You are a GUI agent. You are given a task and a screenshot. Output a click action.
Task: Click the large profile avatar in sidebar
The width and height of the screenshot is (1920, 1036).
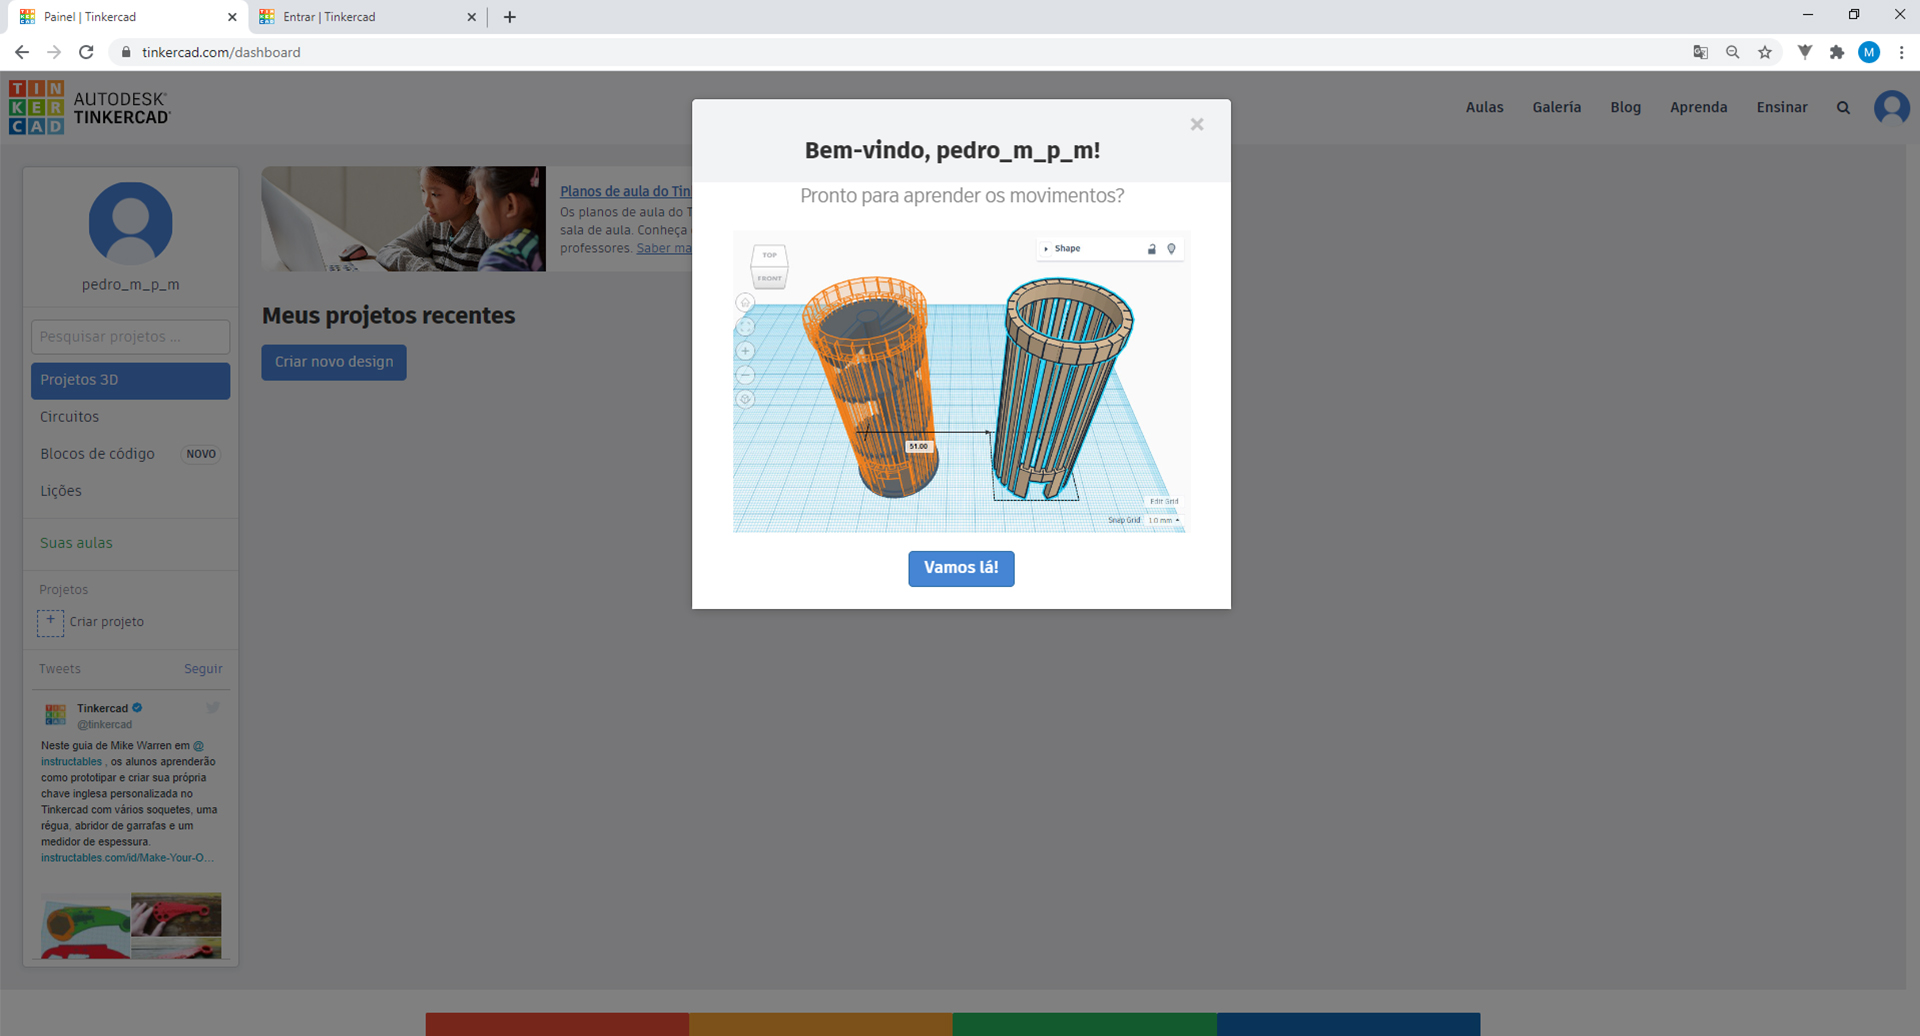(131, 224)
